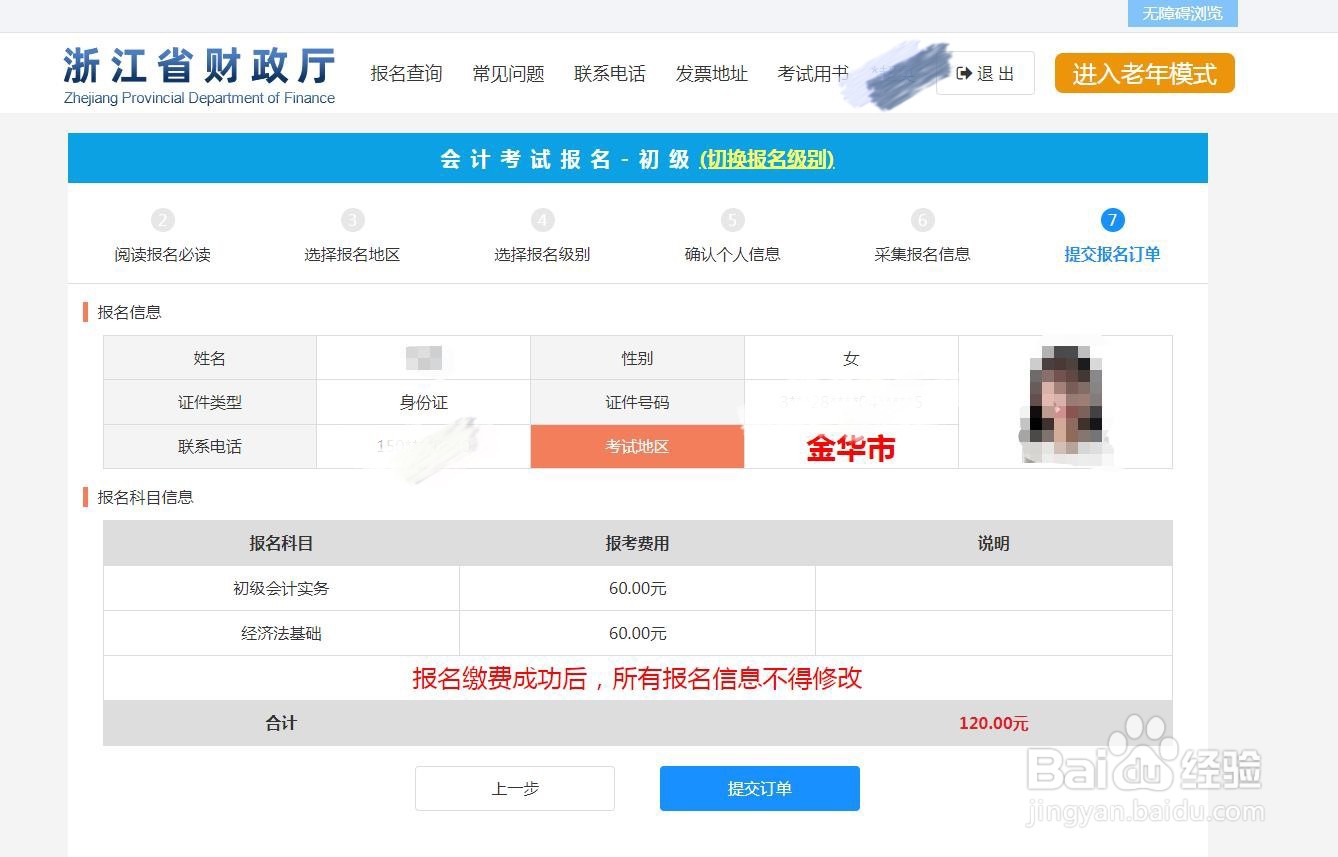Image resolution: width=1338 pixels, height=857 pixels.
Task: Click step 6 circle above 采集报名信息
Action: tap(922, 220)
